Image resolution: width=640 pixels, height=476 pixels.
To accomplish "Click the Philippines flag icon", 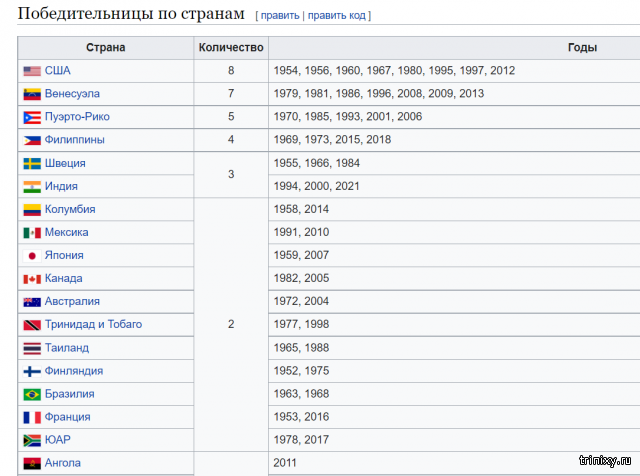I will (x=32, y=140).
